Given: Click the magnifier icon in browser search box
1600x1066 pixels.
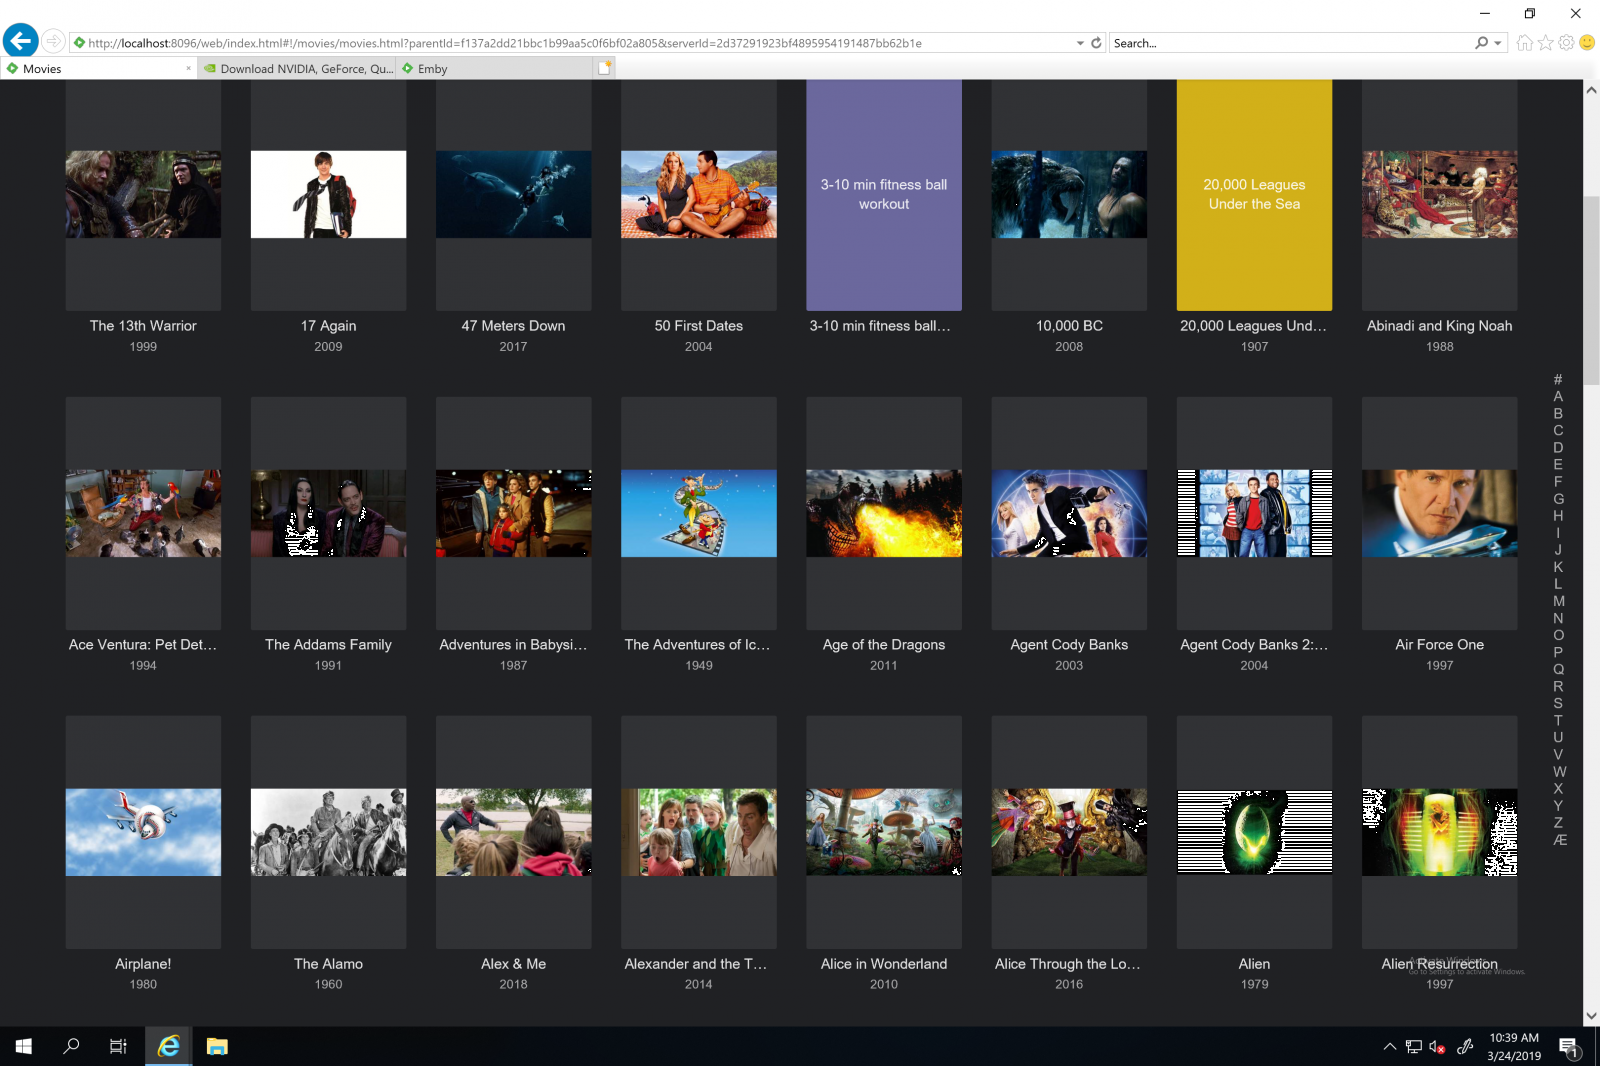Looking at the screenshot, I should point(1480,43).
